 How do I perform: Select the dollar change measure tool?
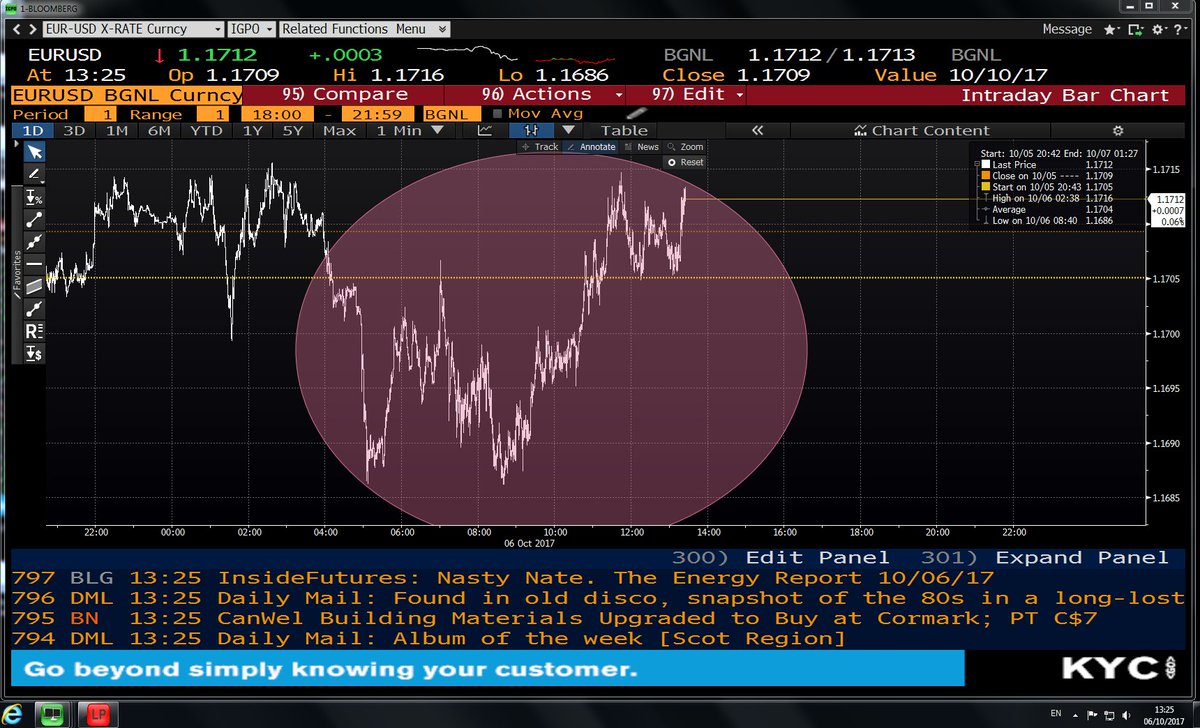click(x=34, y=353)
